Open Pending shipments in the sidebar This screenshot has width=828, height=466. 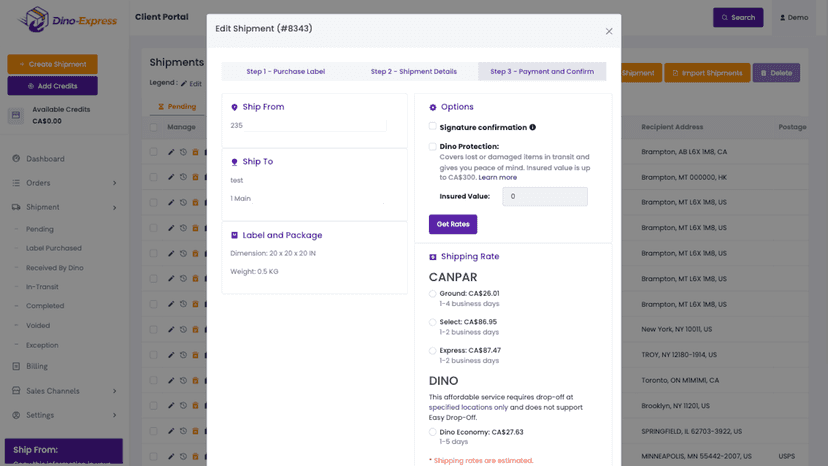point(40,229)
